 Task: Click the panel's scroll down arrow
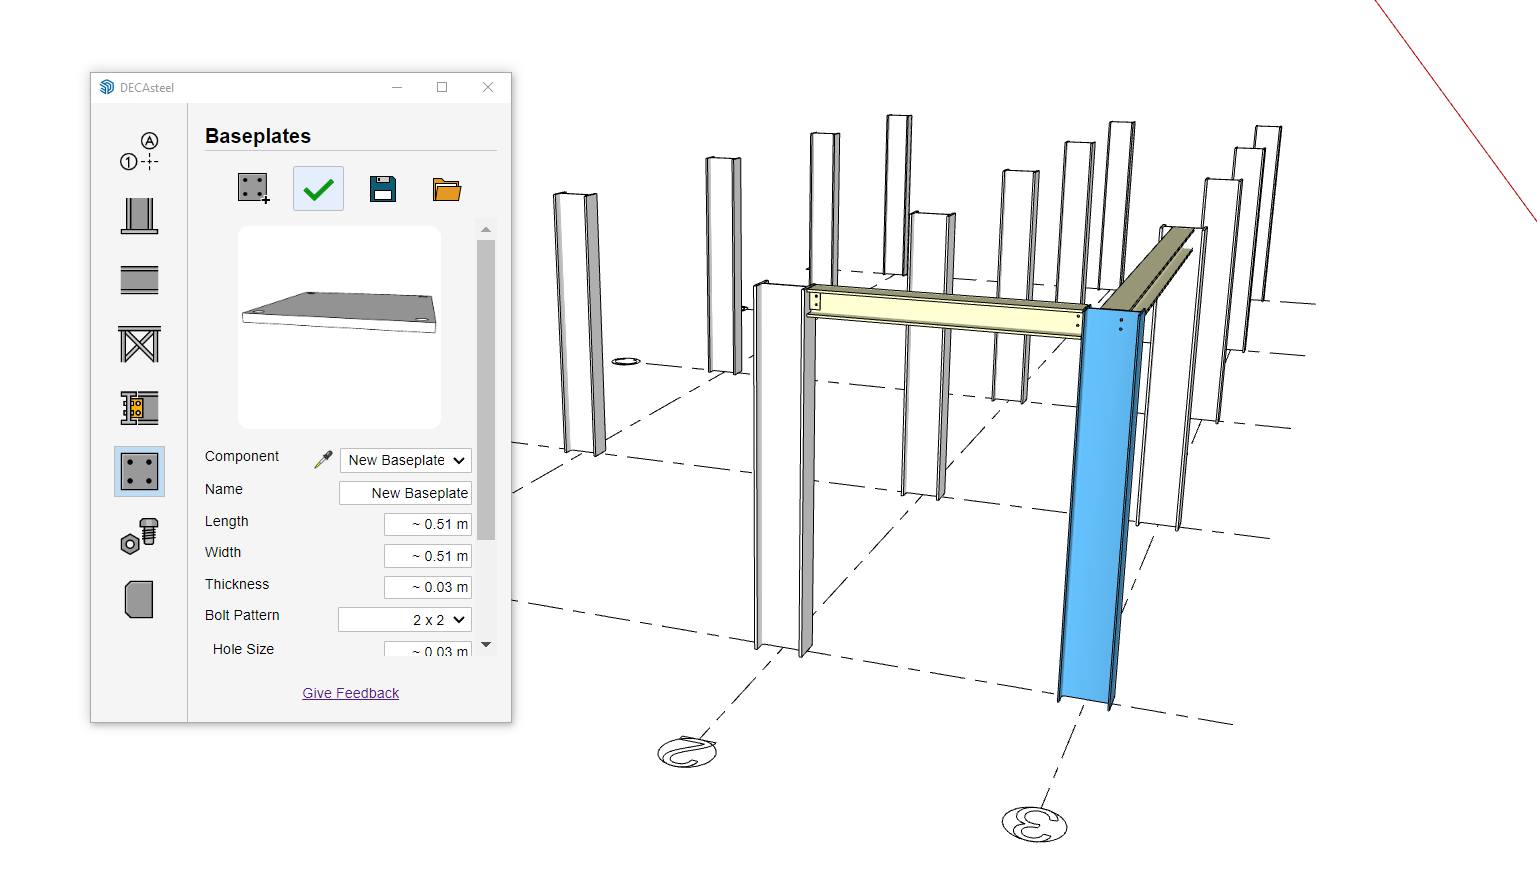(x=486, y=645)
